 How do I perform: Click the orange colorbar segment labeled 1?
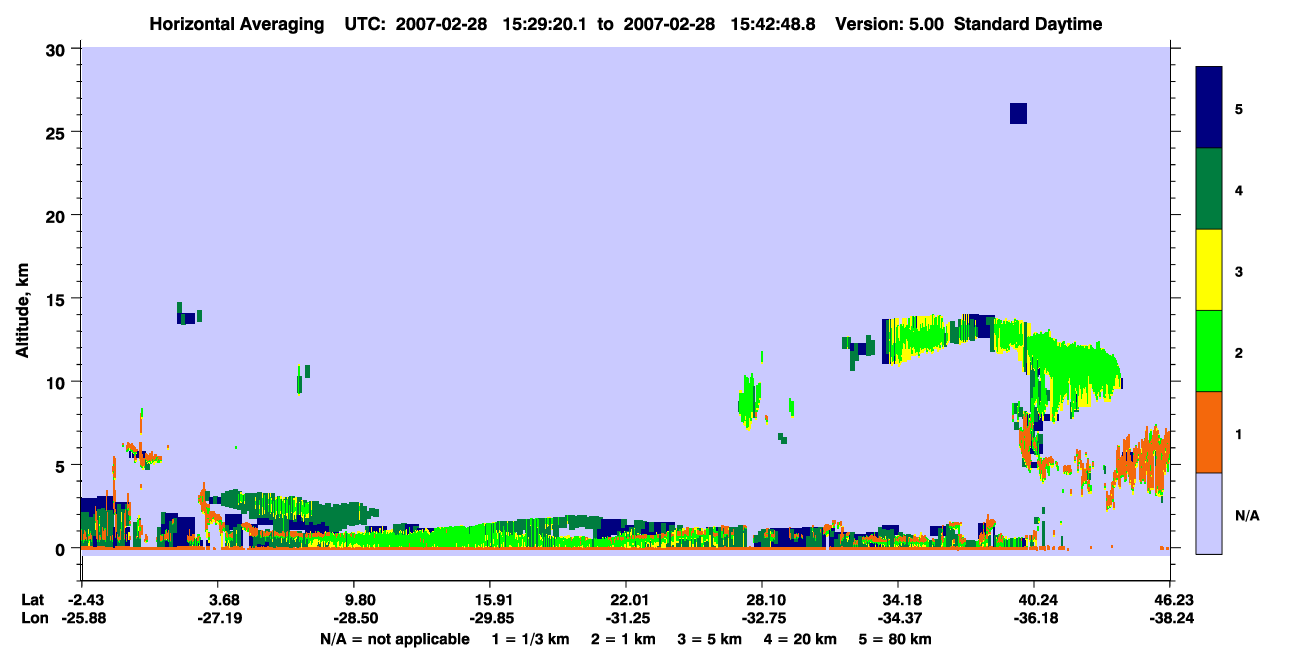[1209, 432]
